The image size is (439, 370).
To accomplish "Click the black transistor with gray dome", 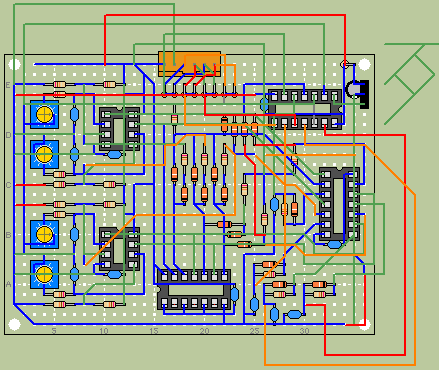I will click(x=357, y=94).
